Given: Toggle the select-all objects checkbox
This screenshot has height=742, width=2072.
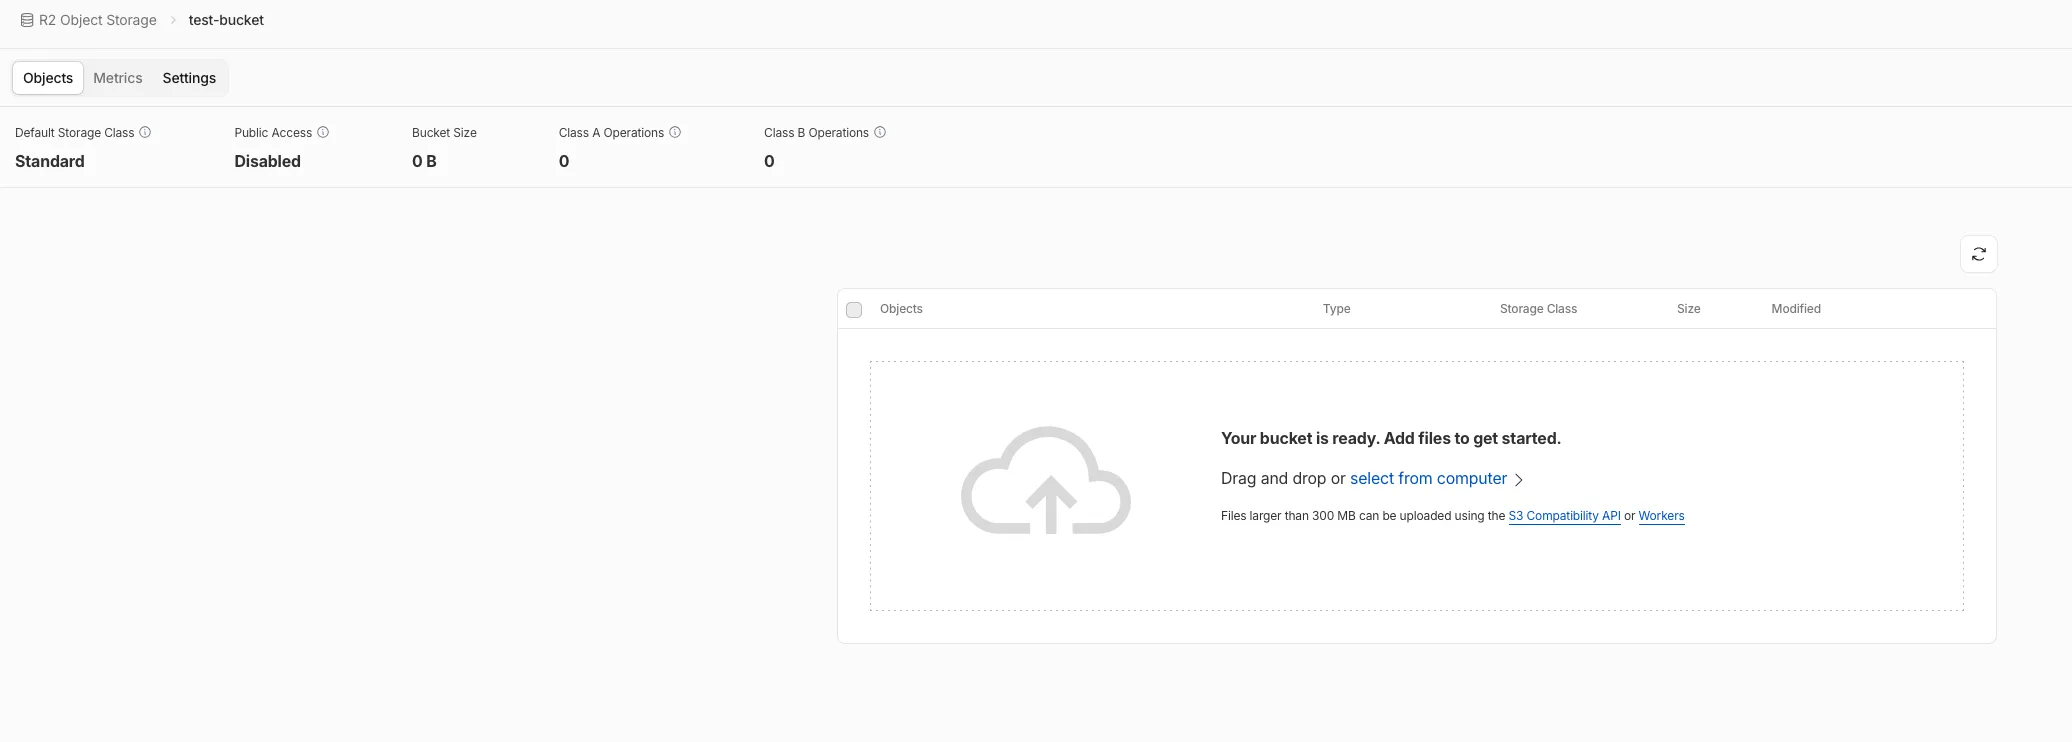Looking at the screenshot, I should click(x=854, y=310).
